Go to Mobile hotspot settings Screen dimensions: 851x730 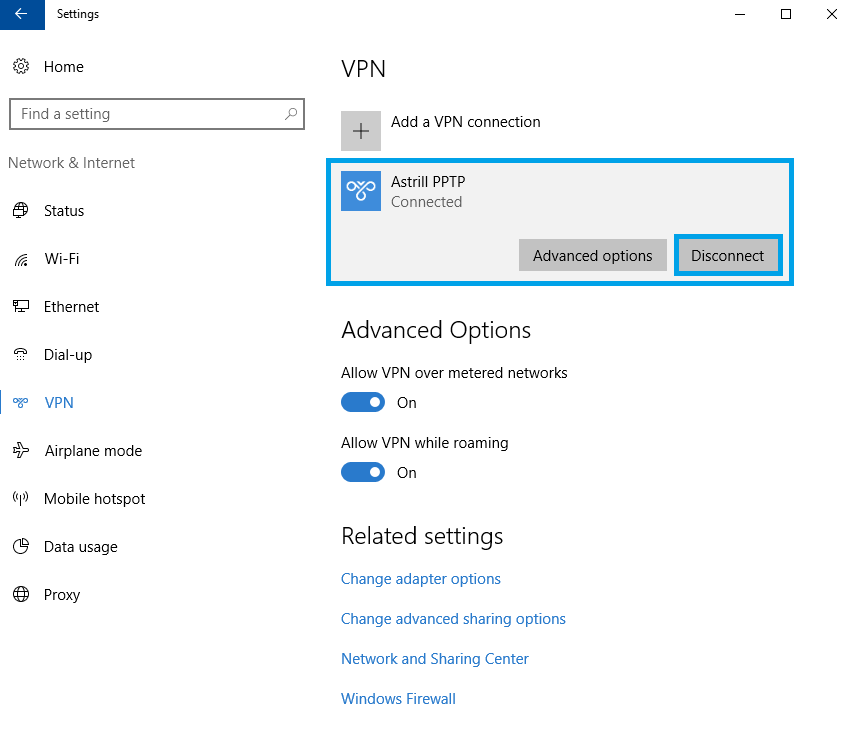tap(94, 499)
